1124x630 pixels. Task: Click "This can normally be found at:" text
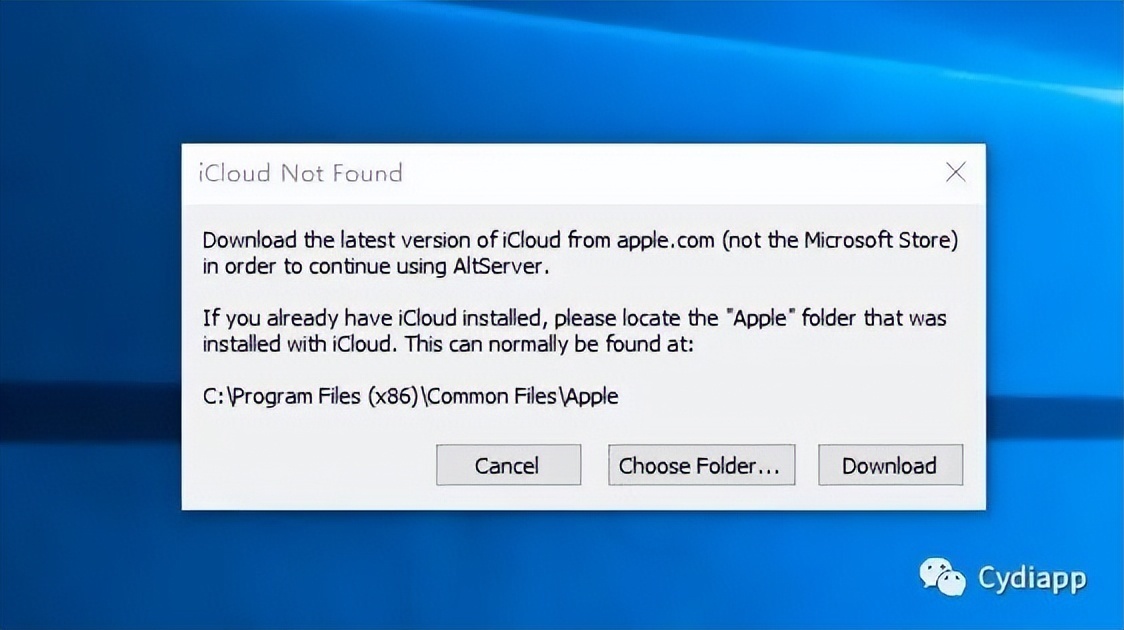(570, 344)
